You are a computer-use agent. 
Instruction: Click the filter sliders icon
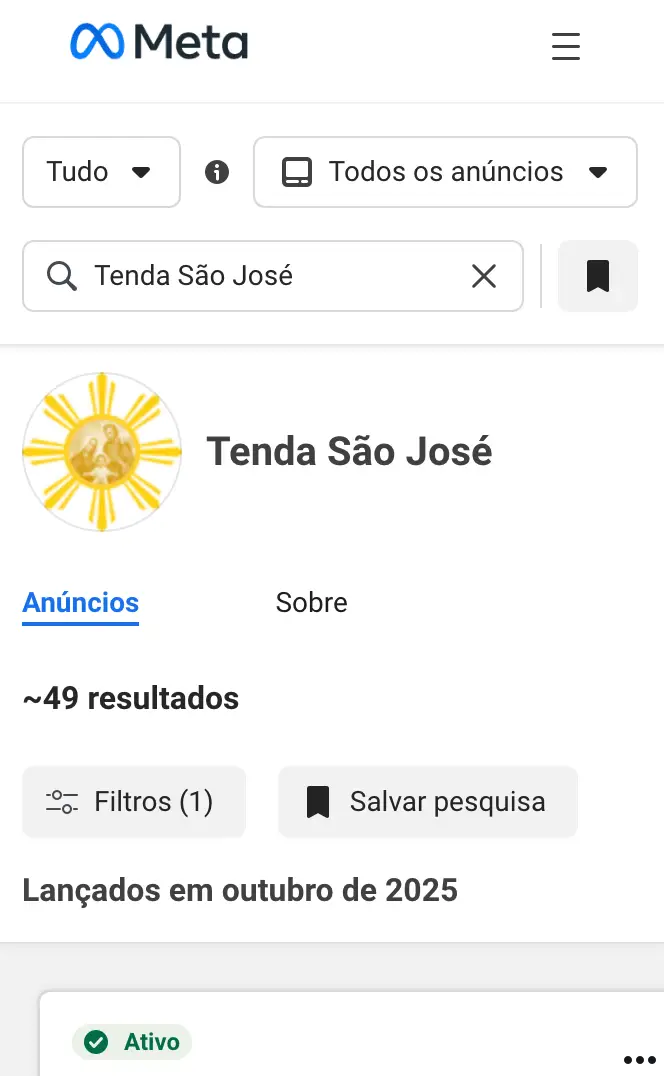[62, 802]
